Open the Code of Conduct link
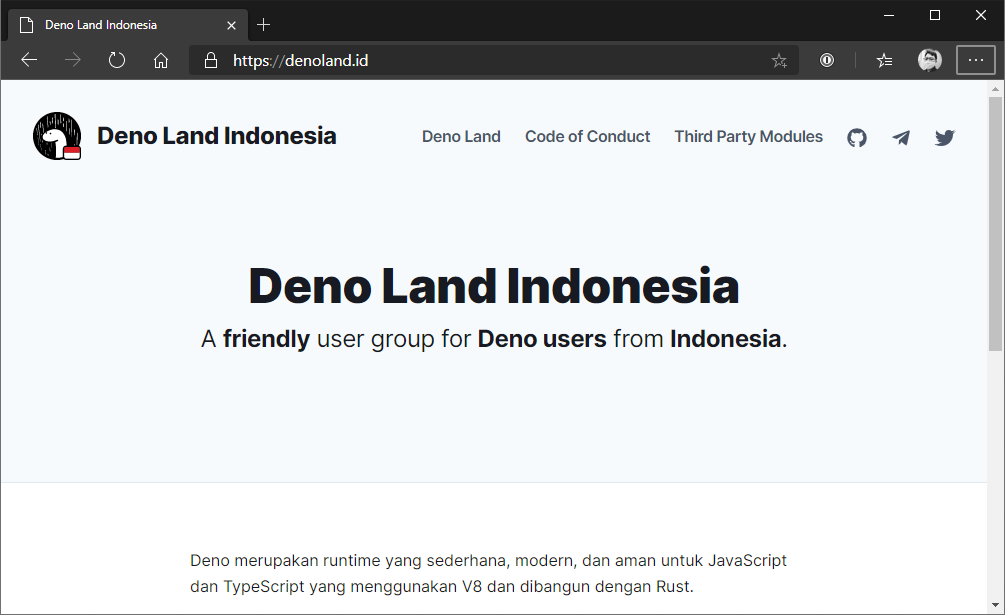 pyautogui.click(x=587, y=136)
